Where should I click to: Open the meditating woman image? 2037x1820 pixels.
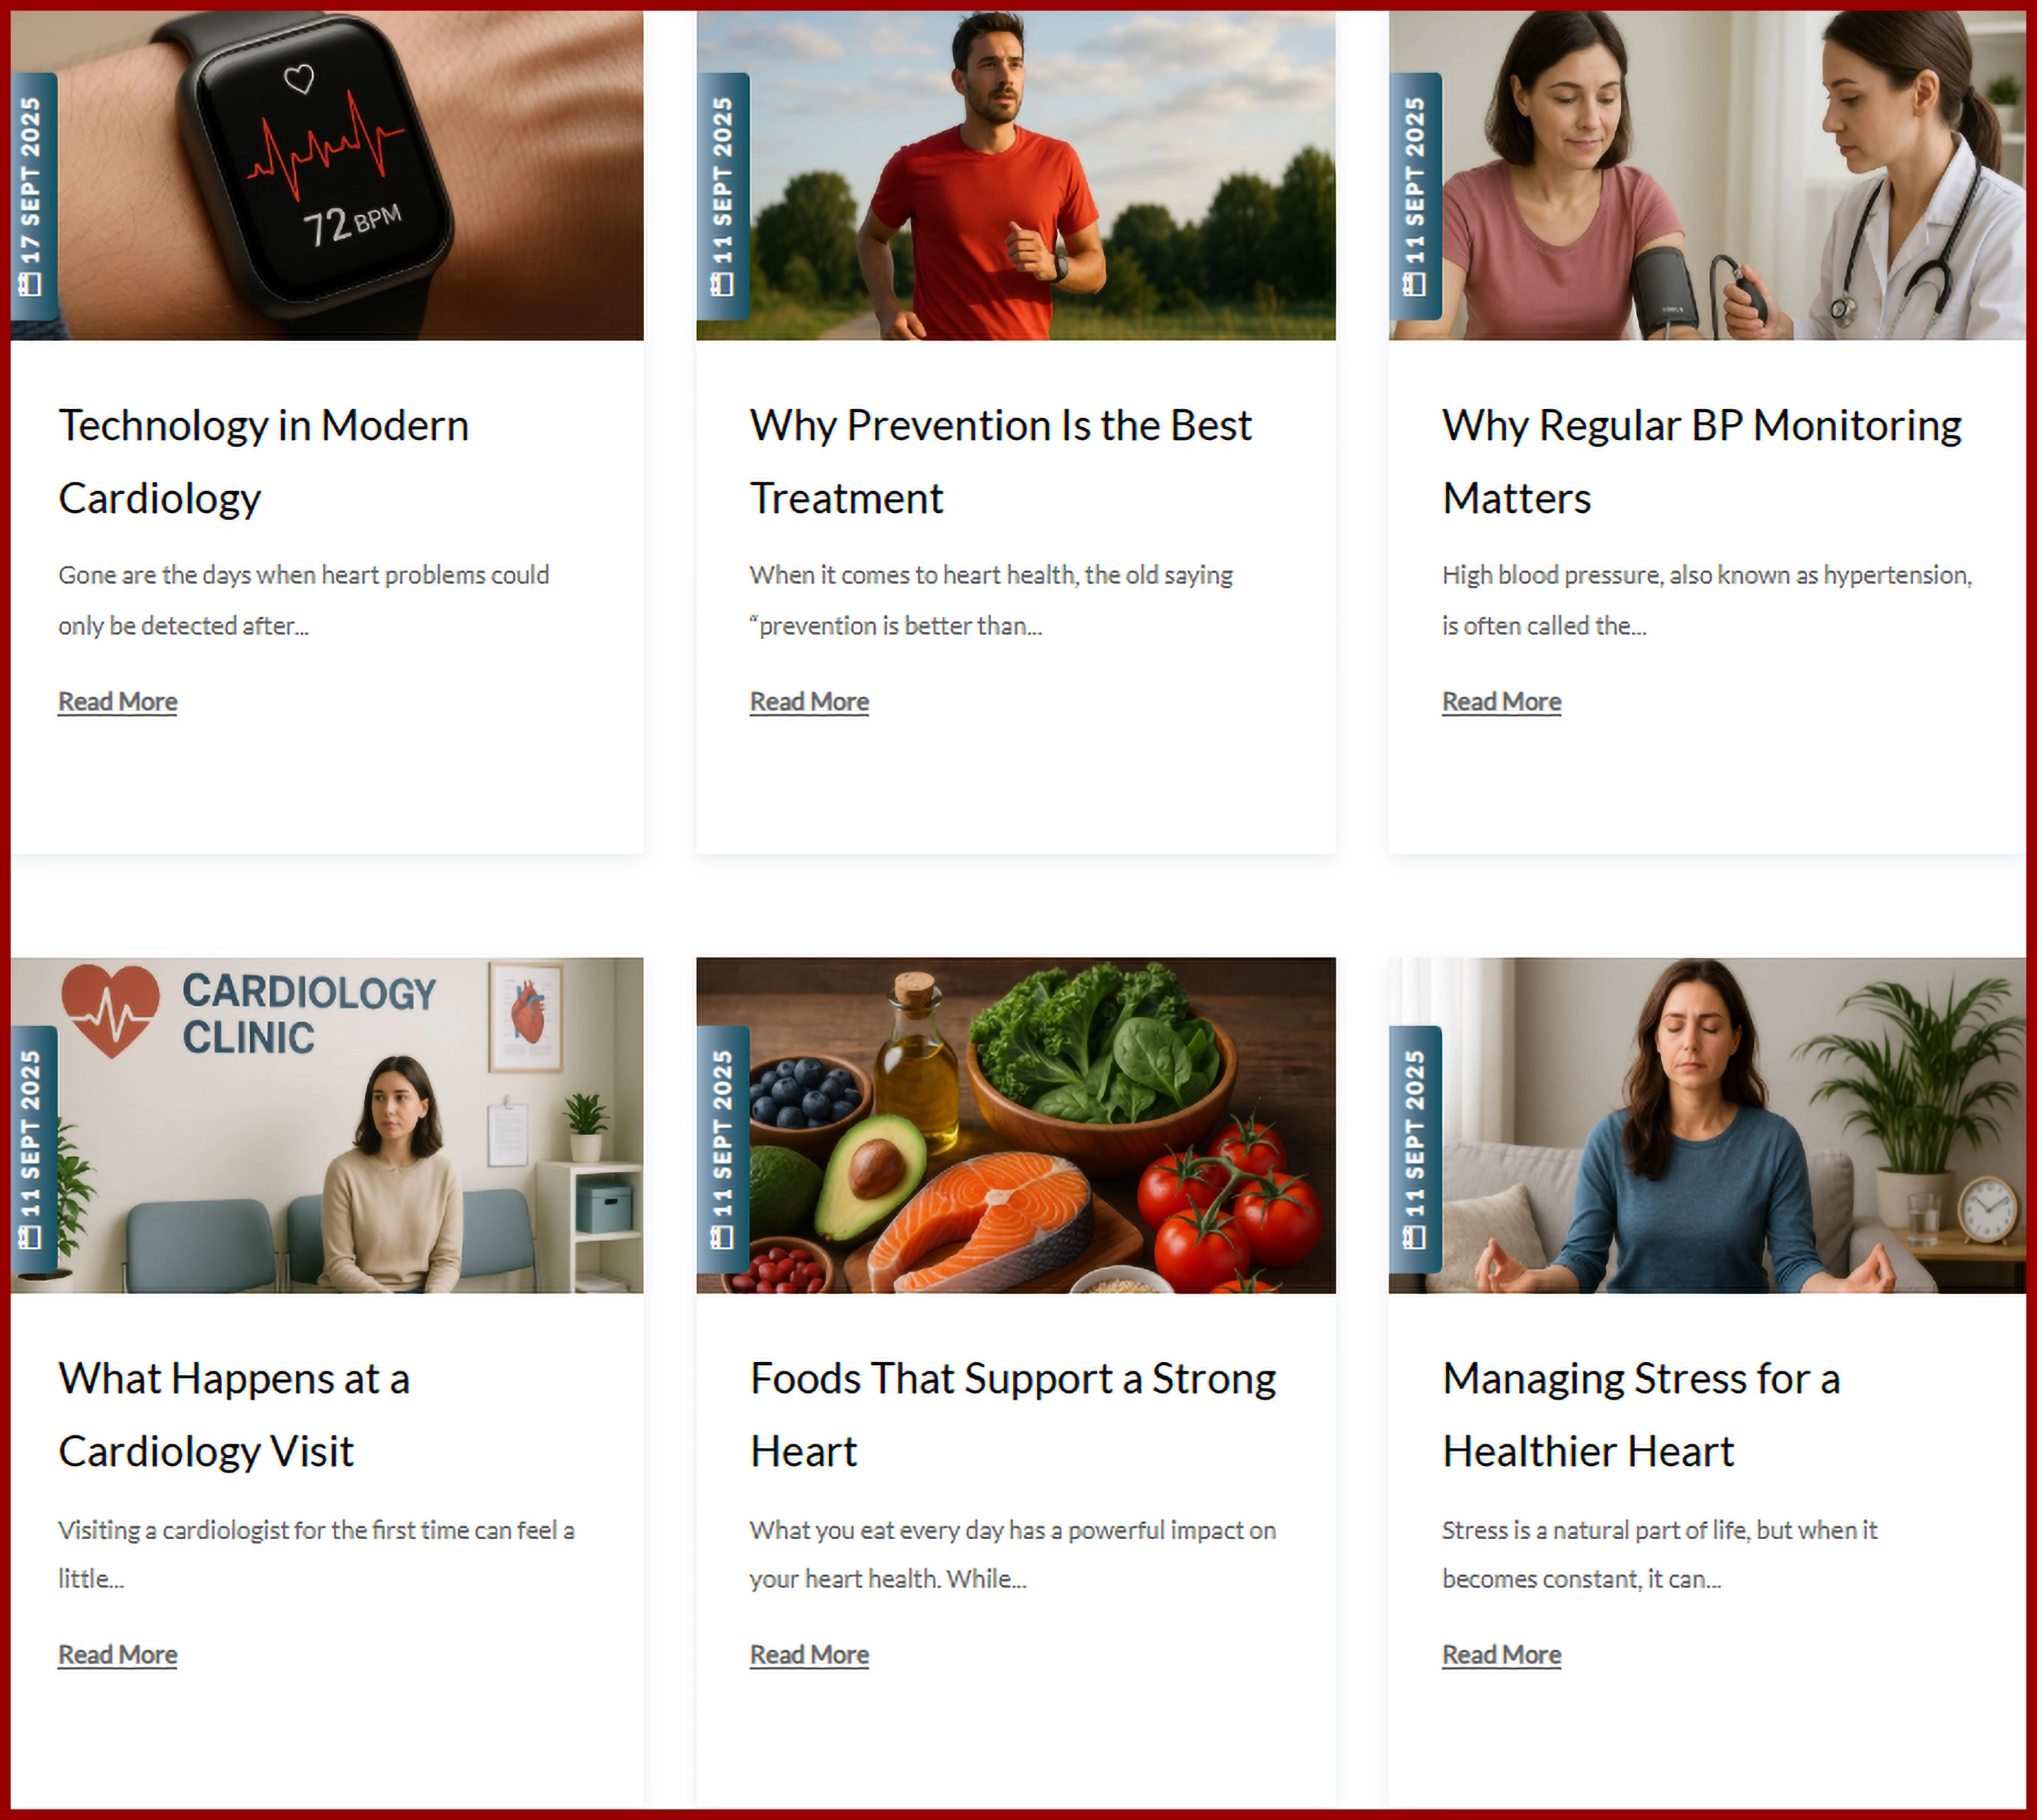[x=1707, y=1125]
